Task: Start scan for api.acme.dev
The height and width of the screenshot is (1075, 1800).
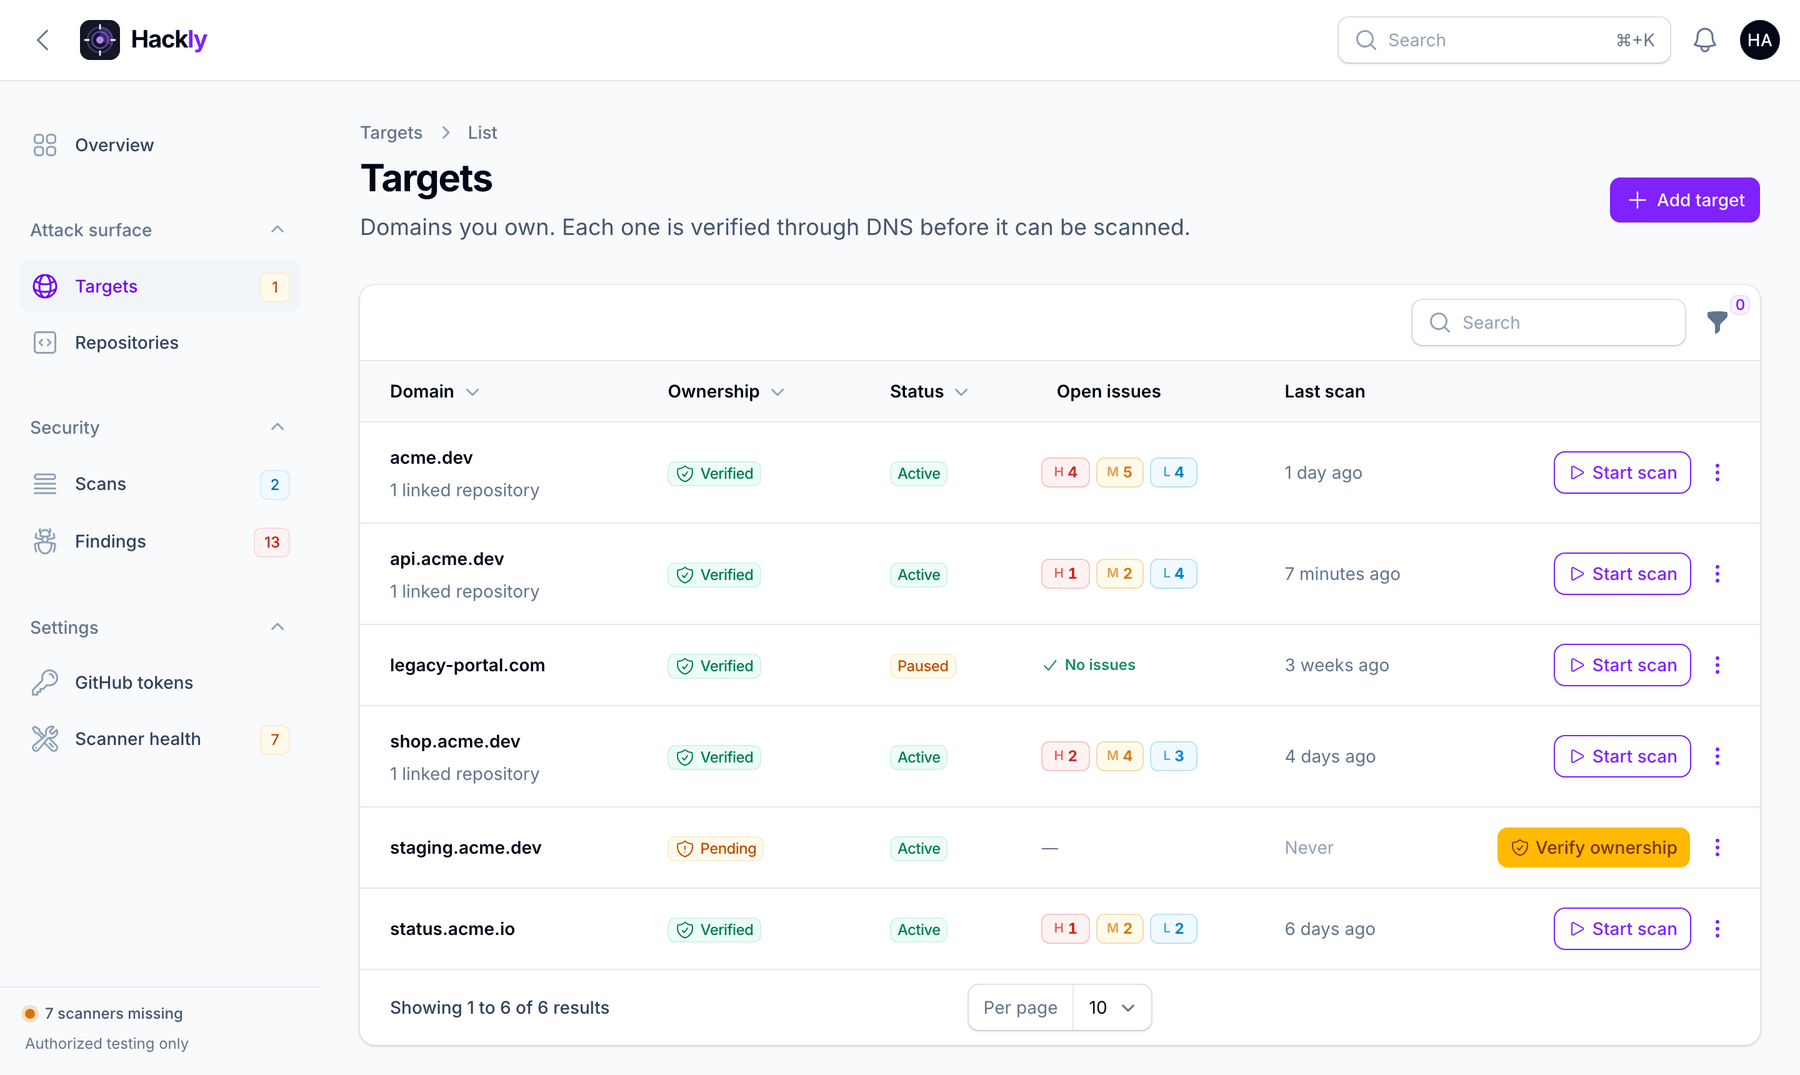Action: point(1622,574)
